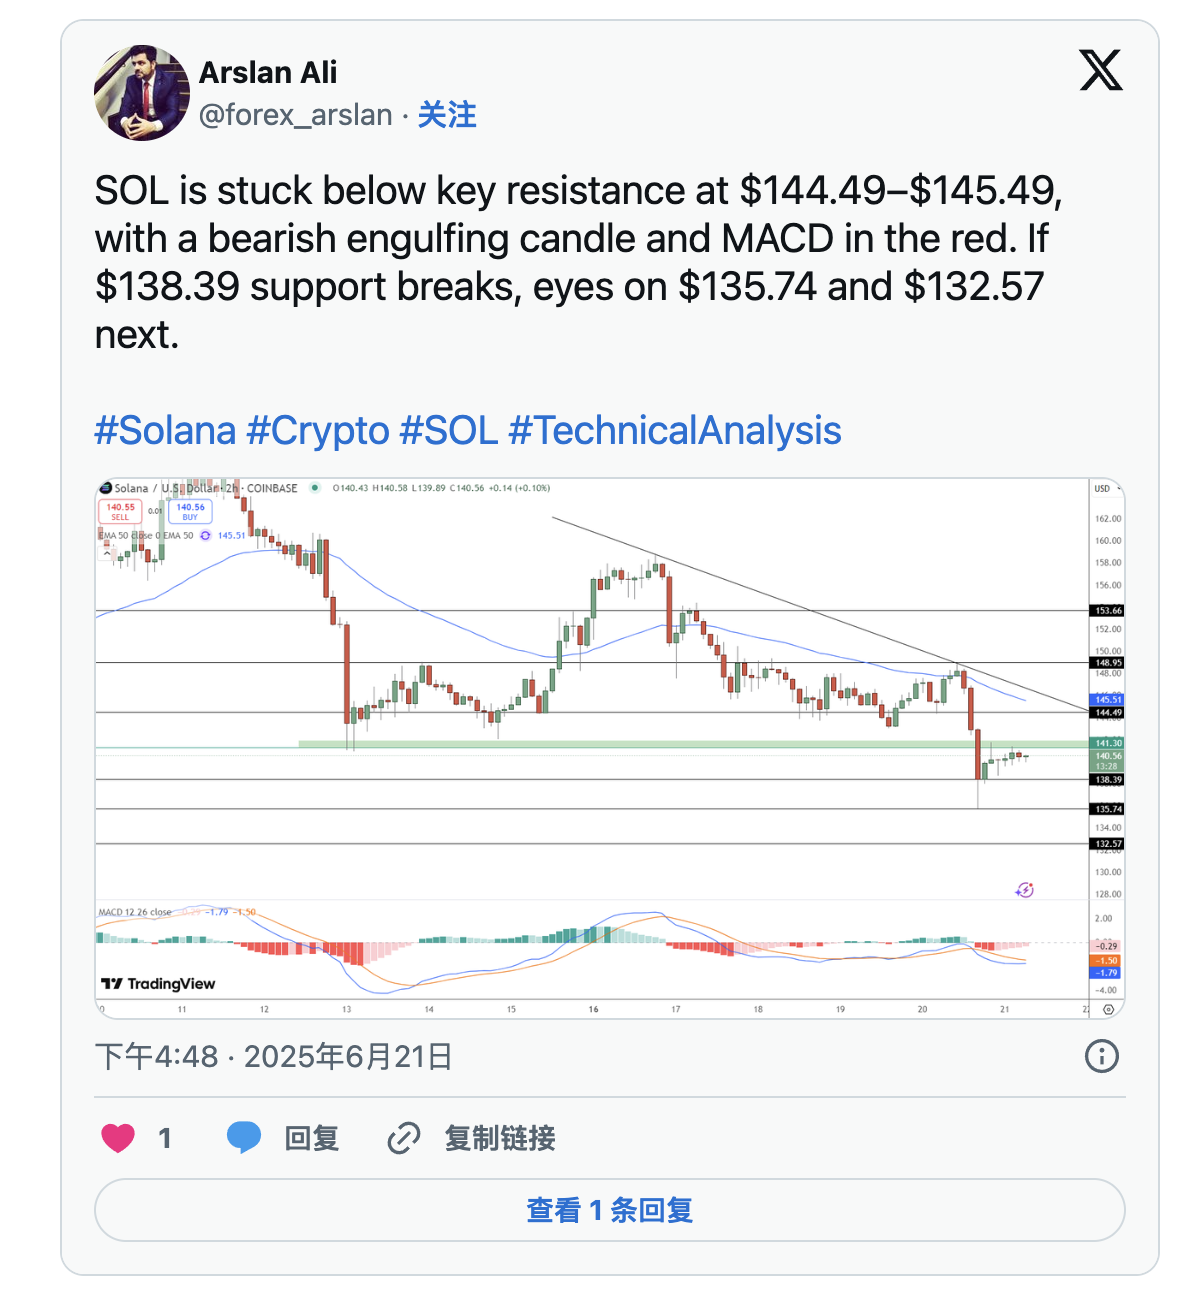This screenshot has height=1308, width=1204.
Task: Open Arslan Ali's profile picture
Action: point(141,93)
